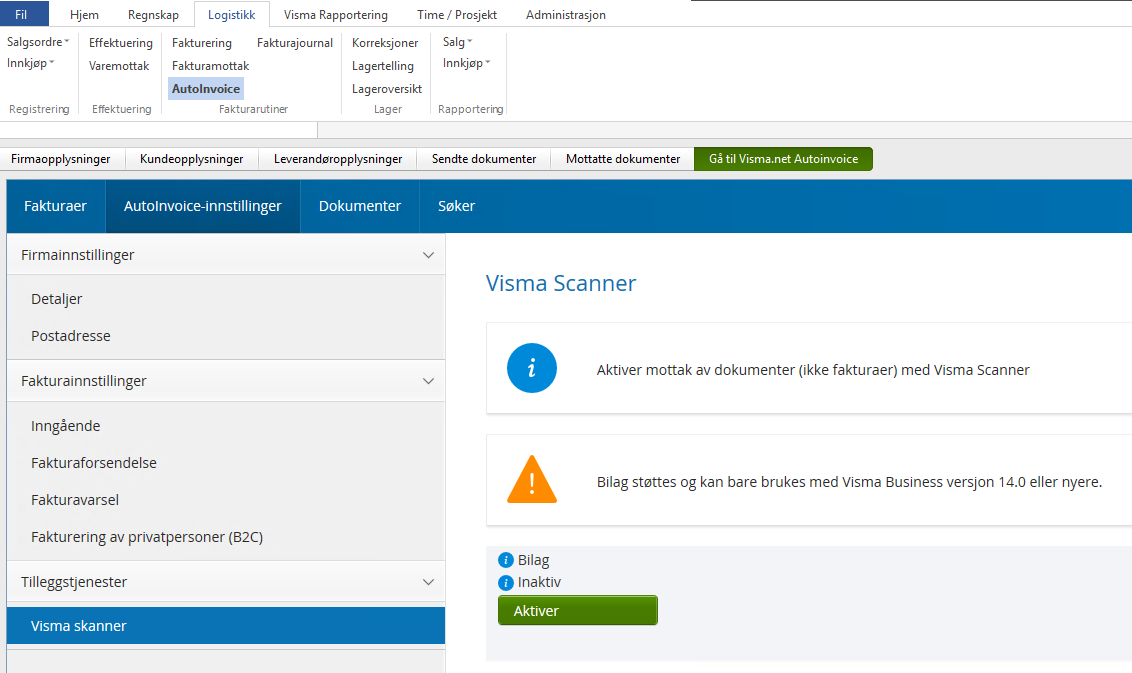Viewport: 1132px width, 673px height.
Task: Click Lagertelling in the Lager group
Action: pyautogui.click(x=383, y=66)
